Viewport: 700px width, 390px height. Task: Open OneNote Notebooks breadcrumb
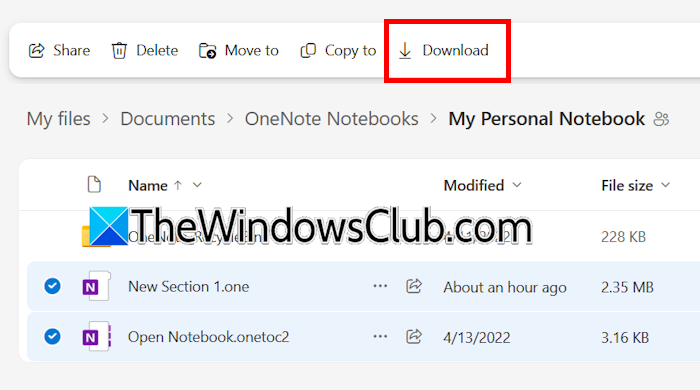331,119
